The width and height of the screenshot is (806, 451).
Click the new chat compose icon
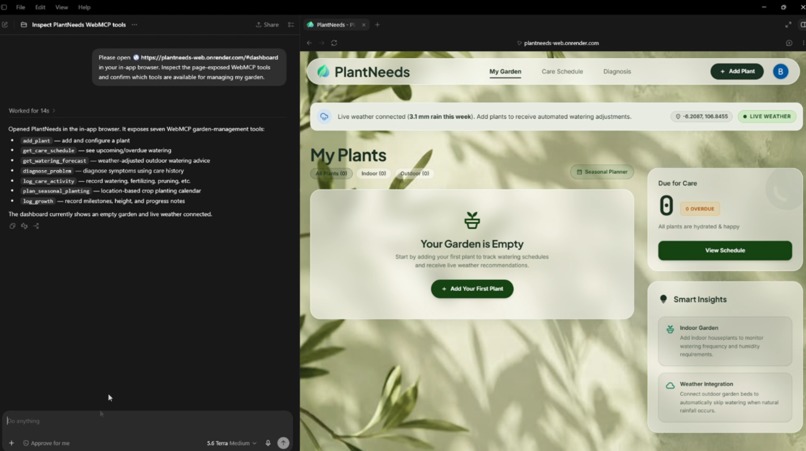coord(5,25)
